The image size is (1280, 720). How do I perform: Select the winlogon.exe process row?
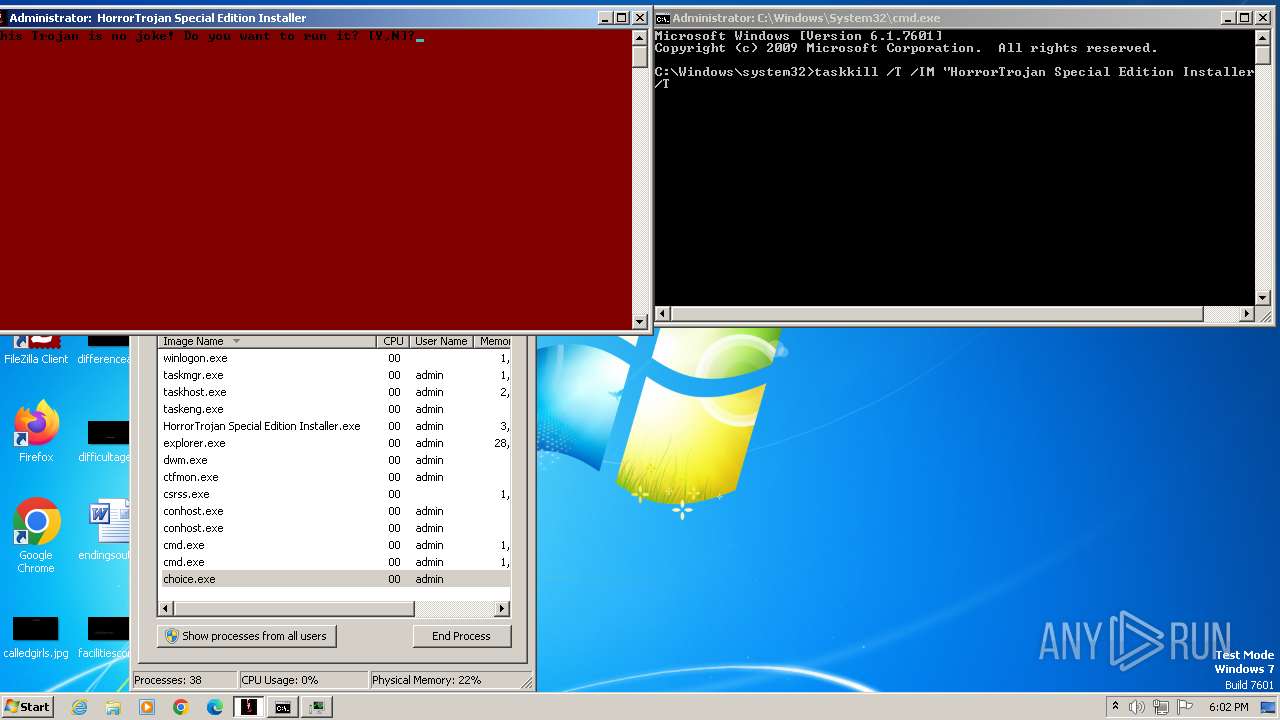[335, 358]
